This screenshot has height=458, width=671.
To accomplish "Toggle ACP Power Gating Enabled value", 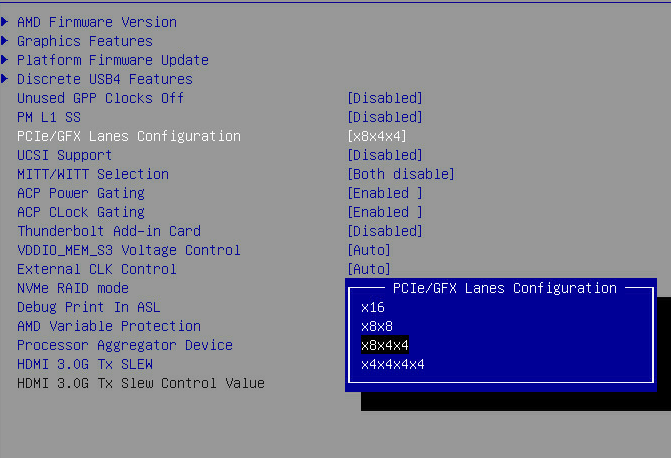I will (x=385, y=193).
